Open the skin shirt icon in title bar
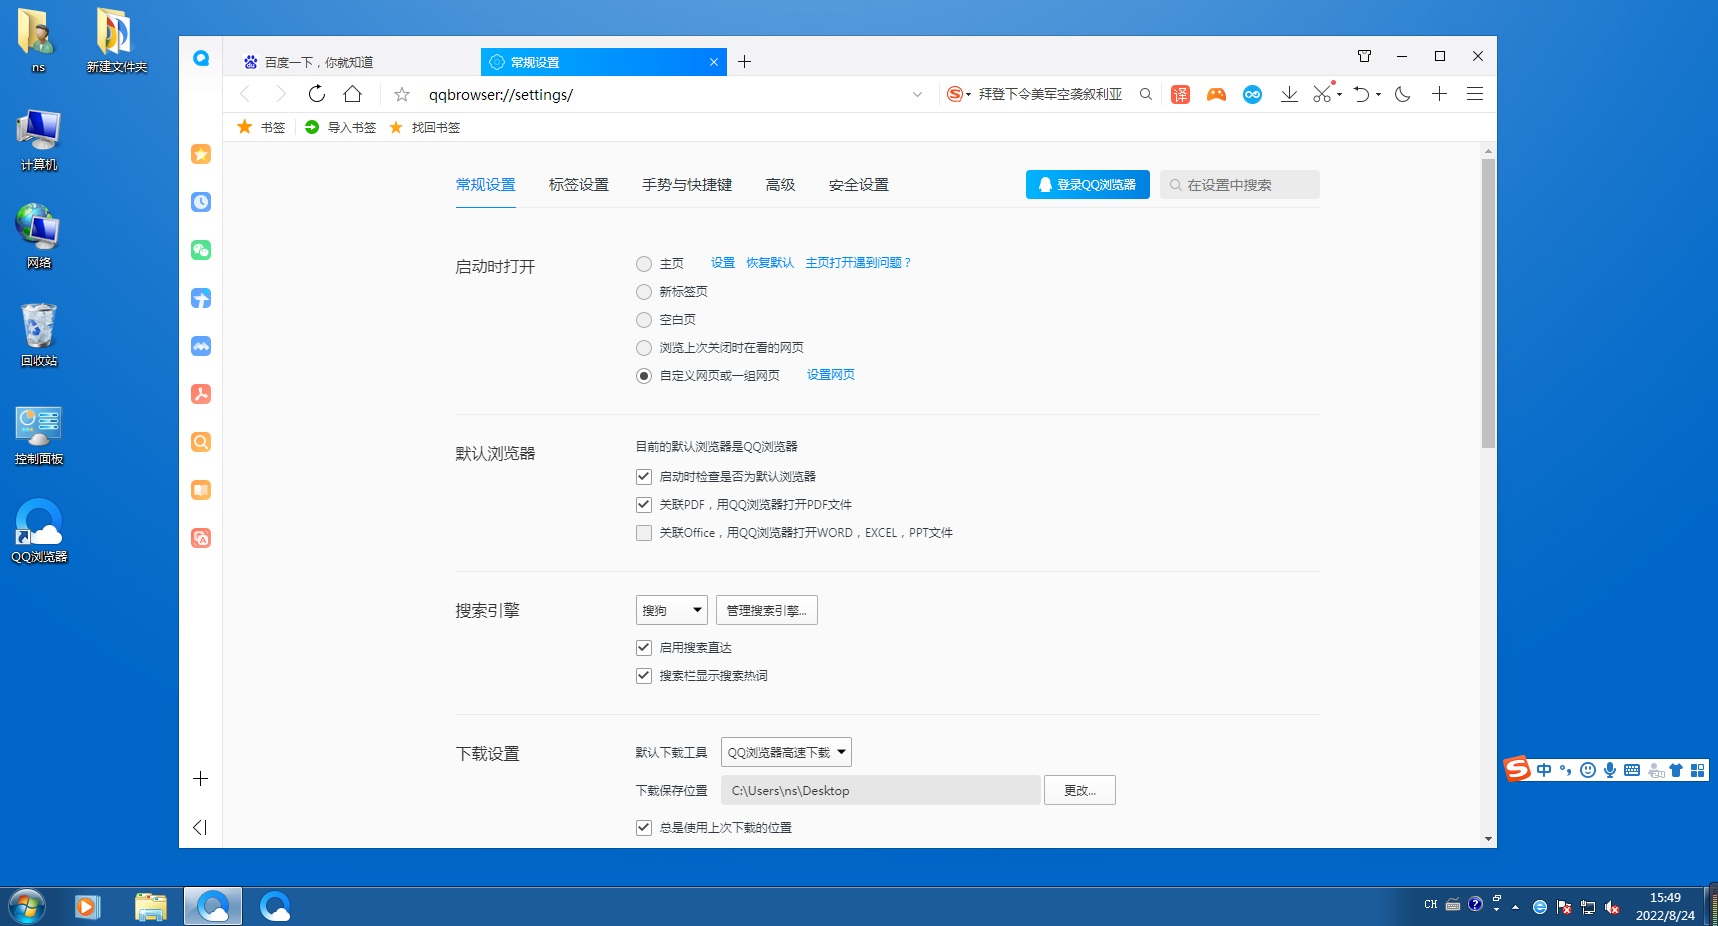The image size is (1718, 926). [x=1364, y=56]
